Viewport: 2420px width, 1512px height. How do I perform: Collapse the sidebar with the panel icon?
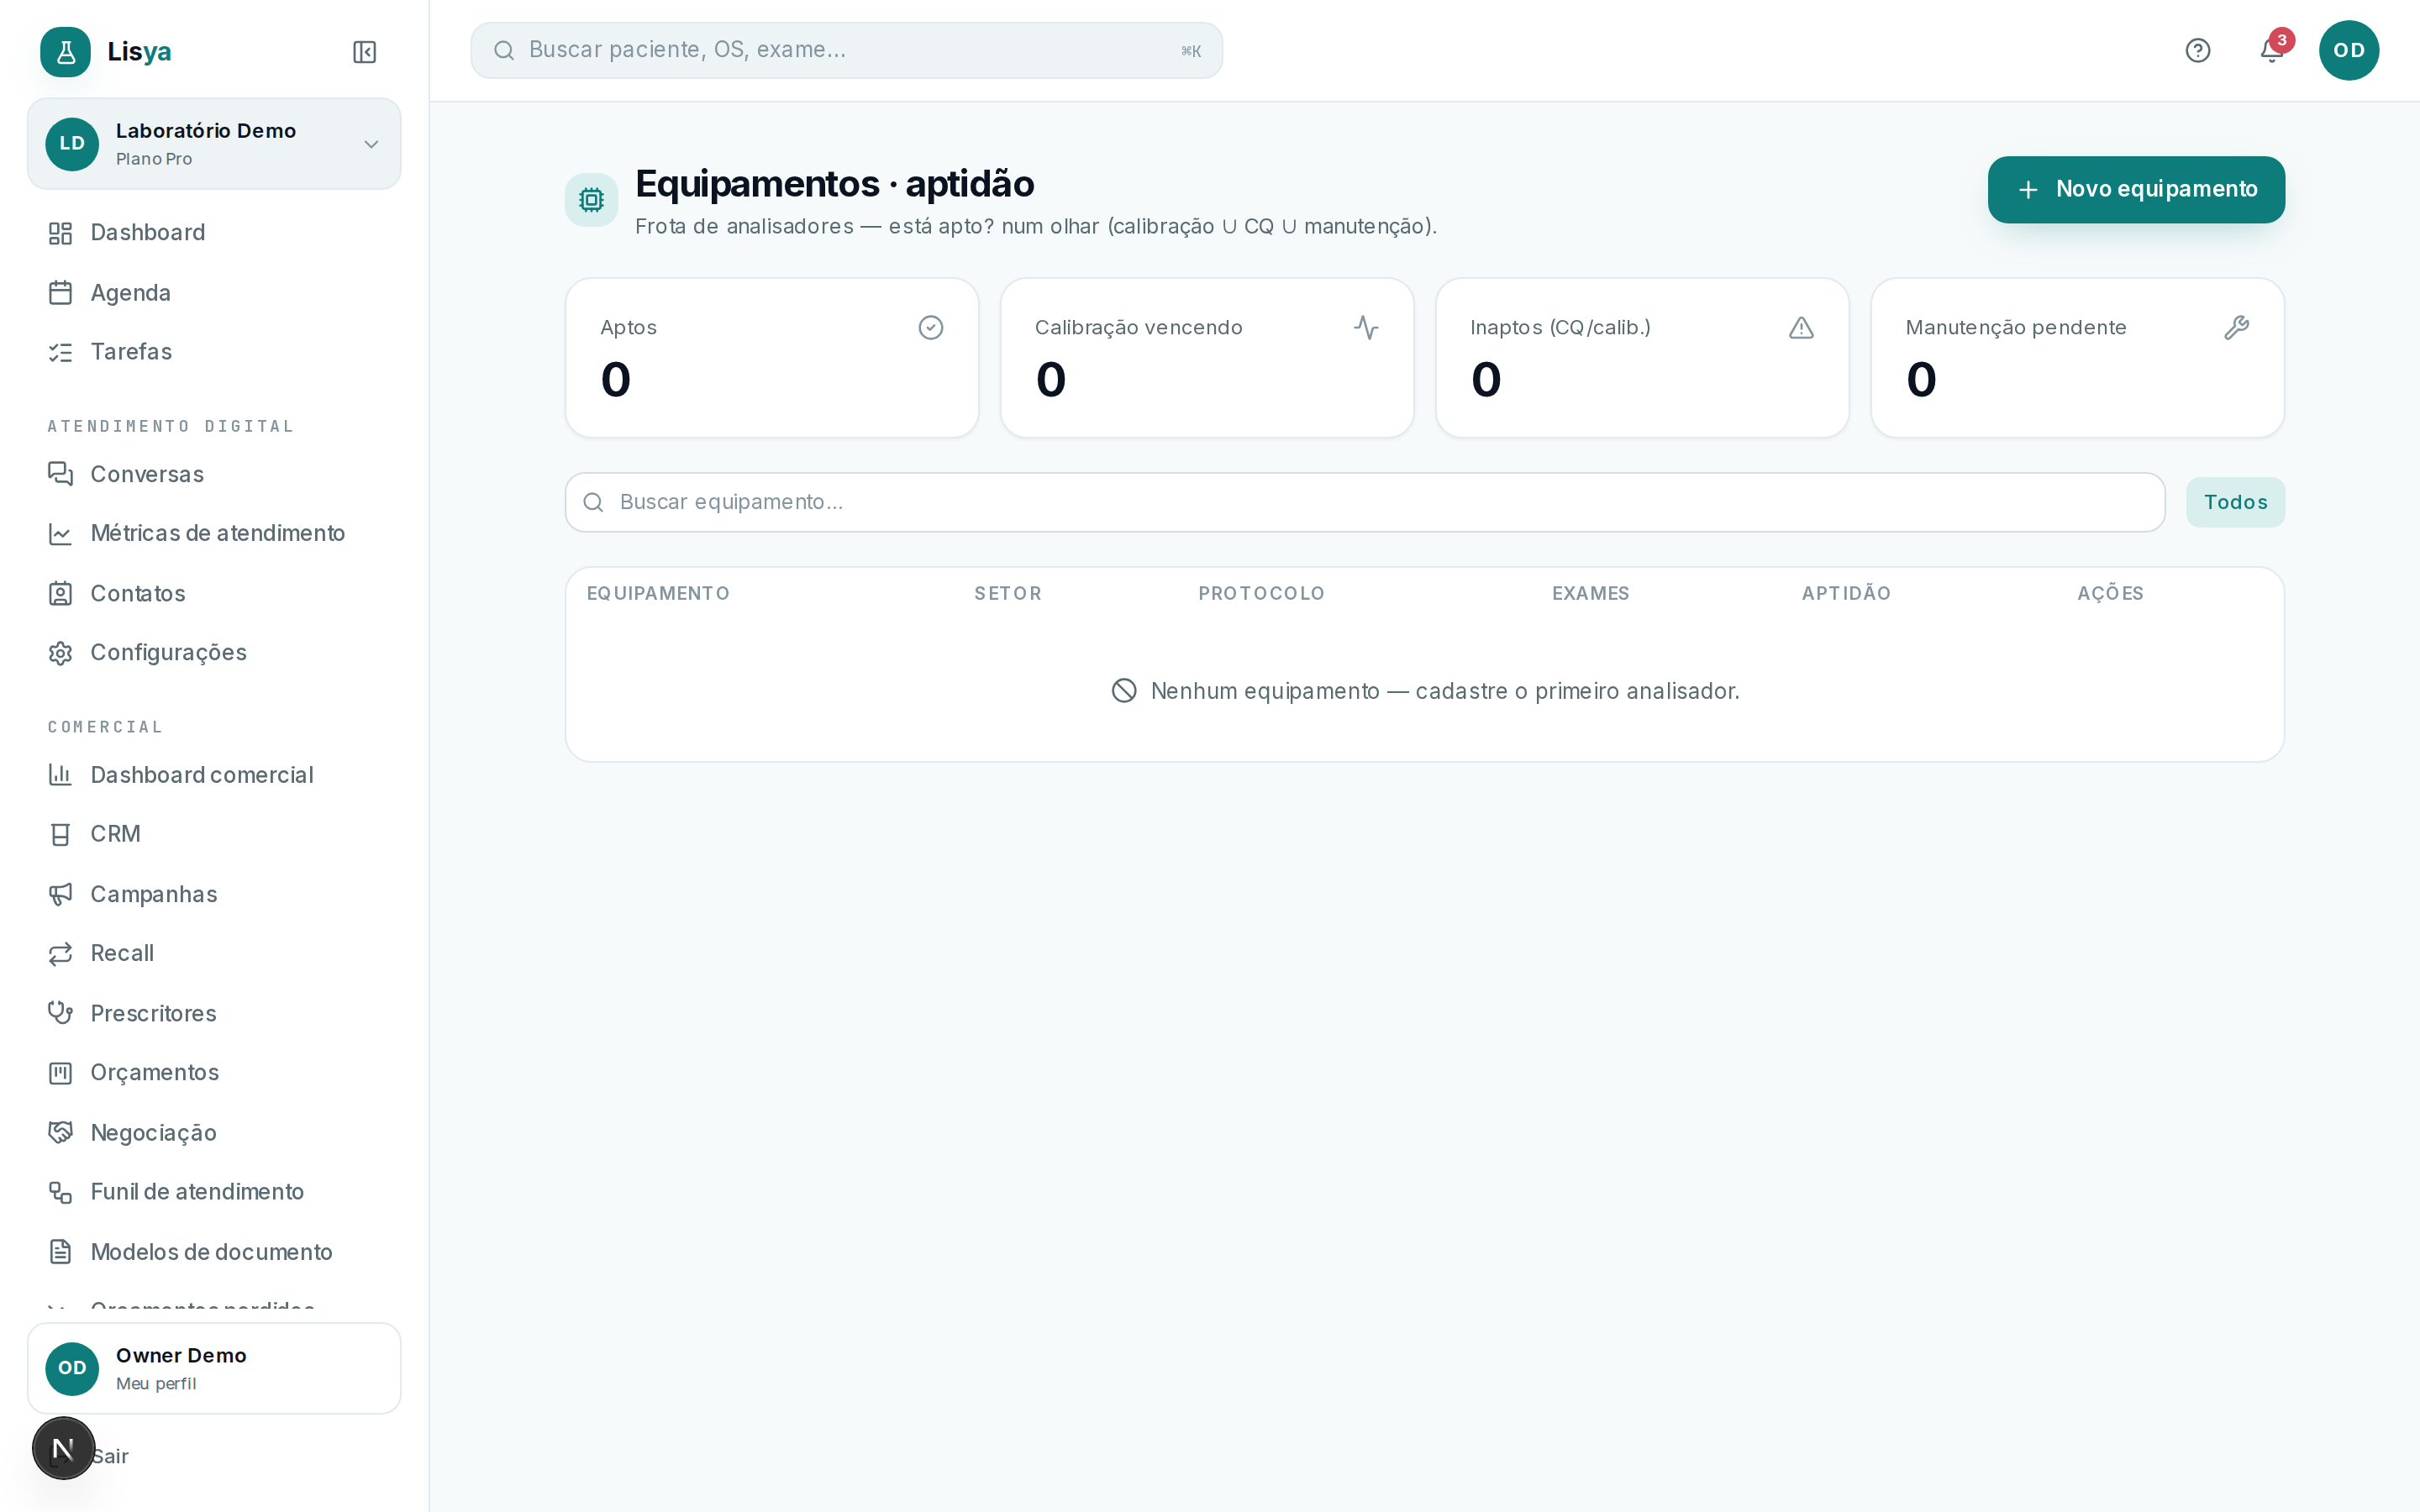click(x=364, y=52)
